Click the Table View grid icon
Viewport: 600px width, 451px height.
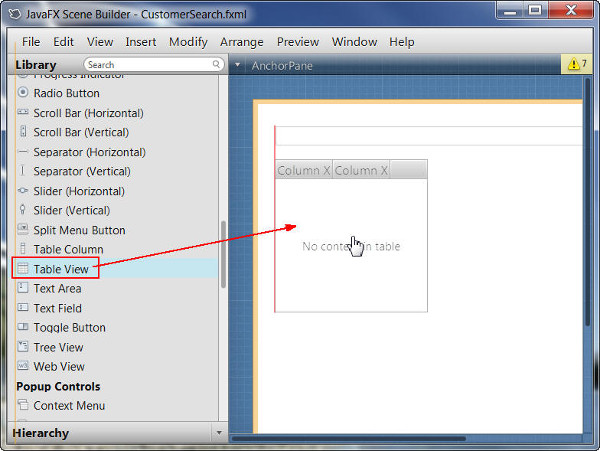(x=23, y=268)
